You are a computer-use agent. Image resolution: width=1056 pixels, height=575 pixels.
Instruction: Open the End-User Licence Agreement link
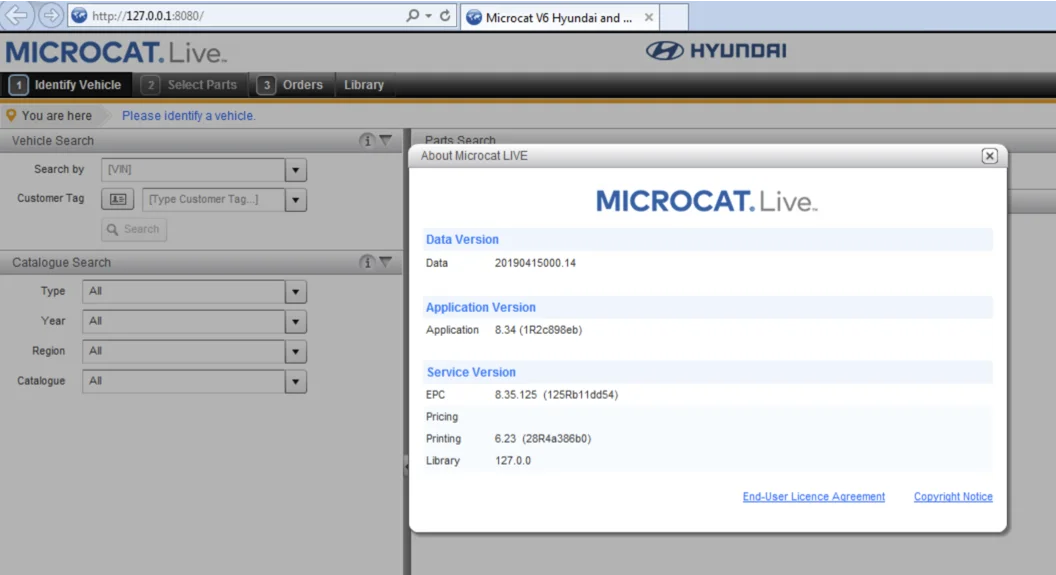[814, 496]
